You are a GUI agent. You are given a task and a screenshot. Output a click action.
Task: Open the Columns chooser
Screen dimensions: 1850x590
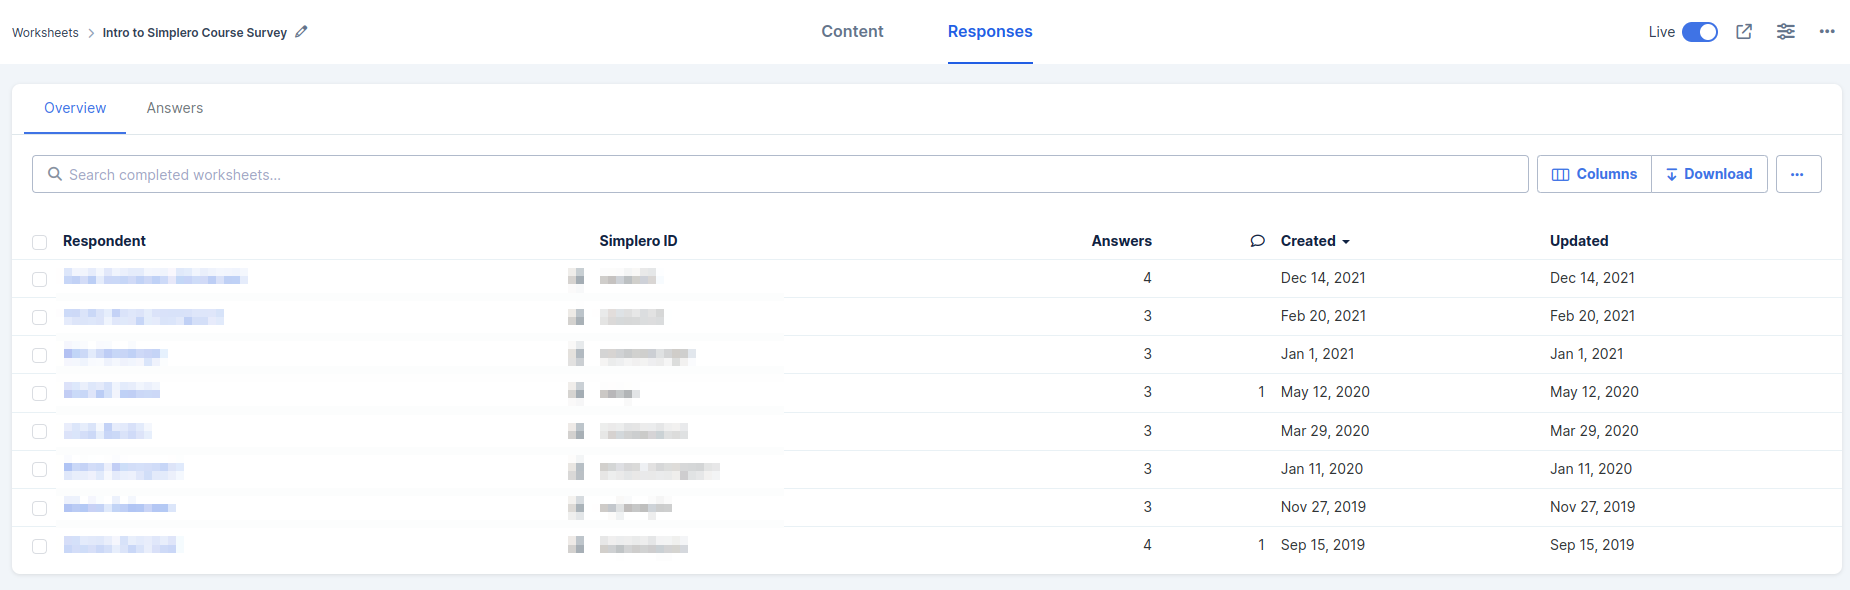pos(1594,174)
